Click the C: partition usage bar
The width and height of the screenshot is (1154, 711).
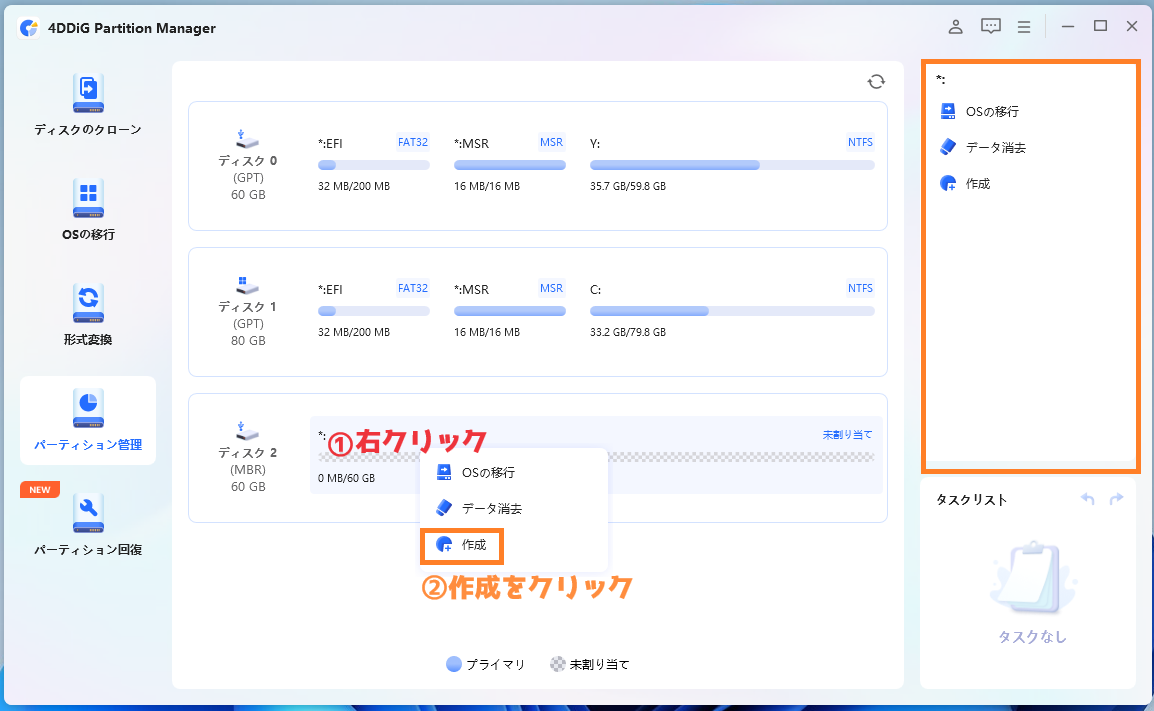click(732, 311)
